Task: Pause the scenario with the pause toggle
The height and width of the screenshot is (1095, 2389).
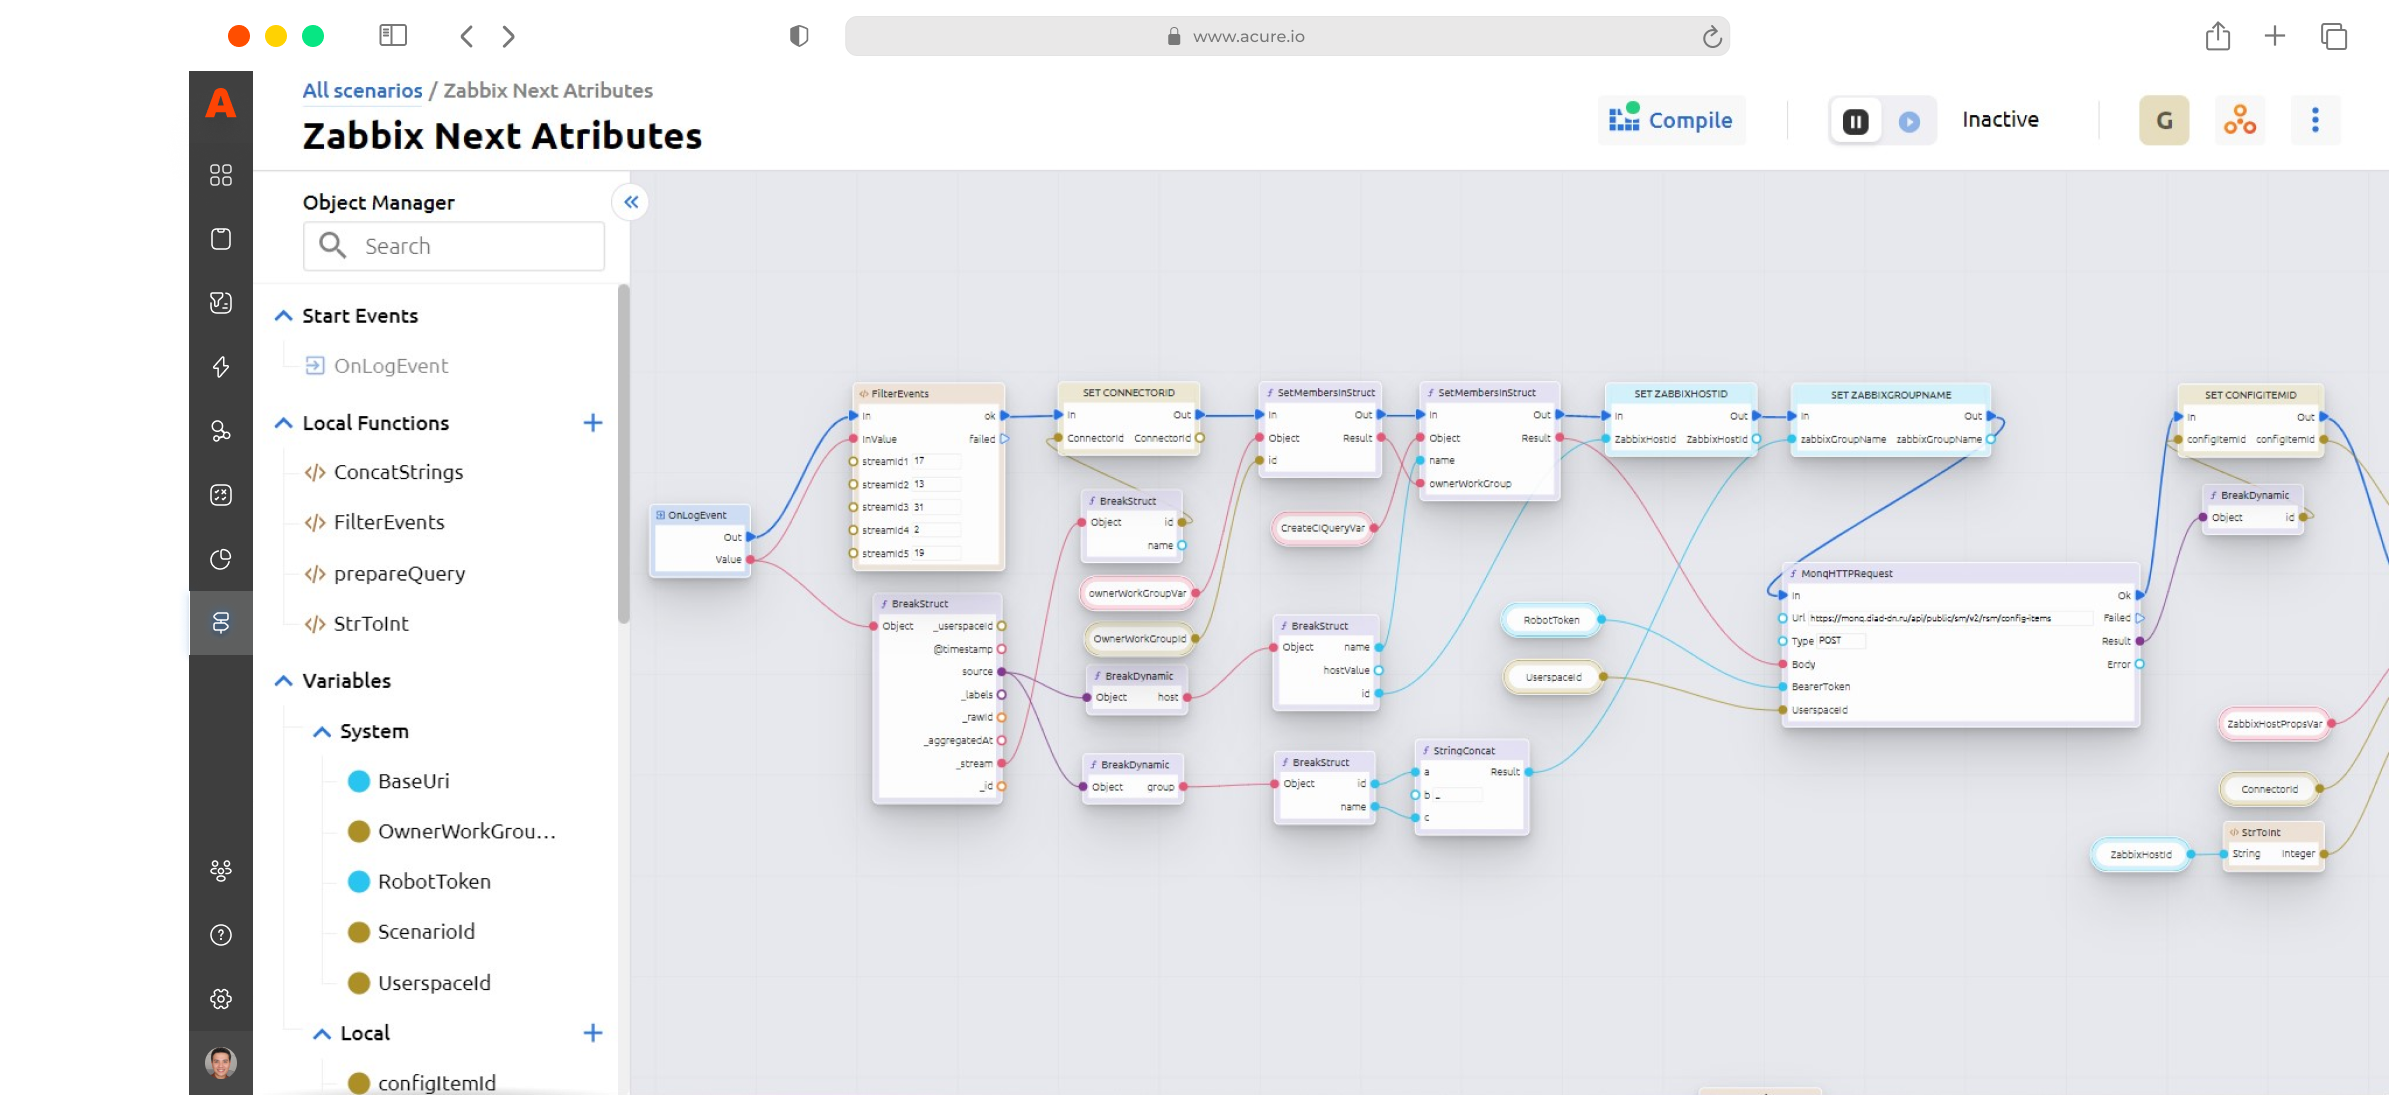Action: coord(1855,121)
